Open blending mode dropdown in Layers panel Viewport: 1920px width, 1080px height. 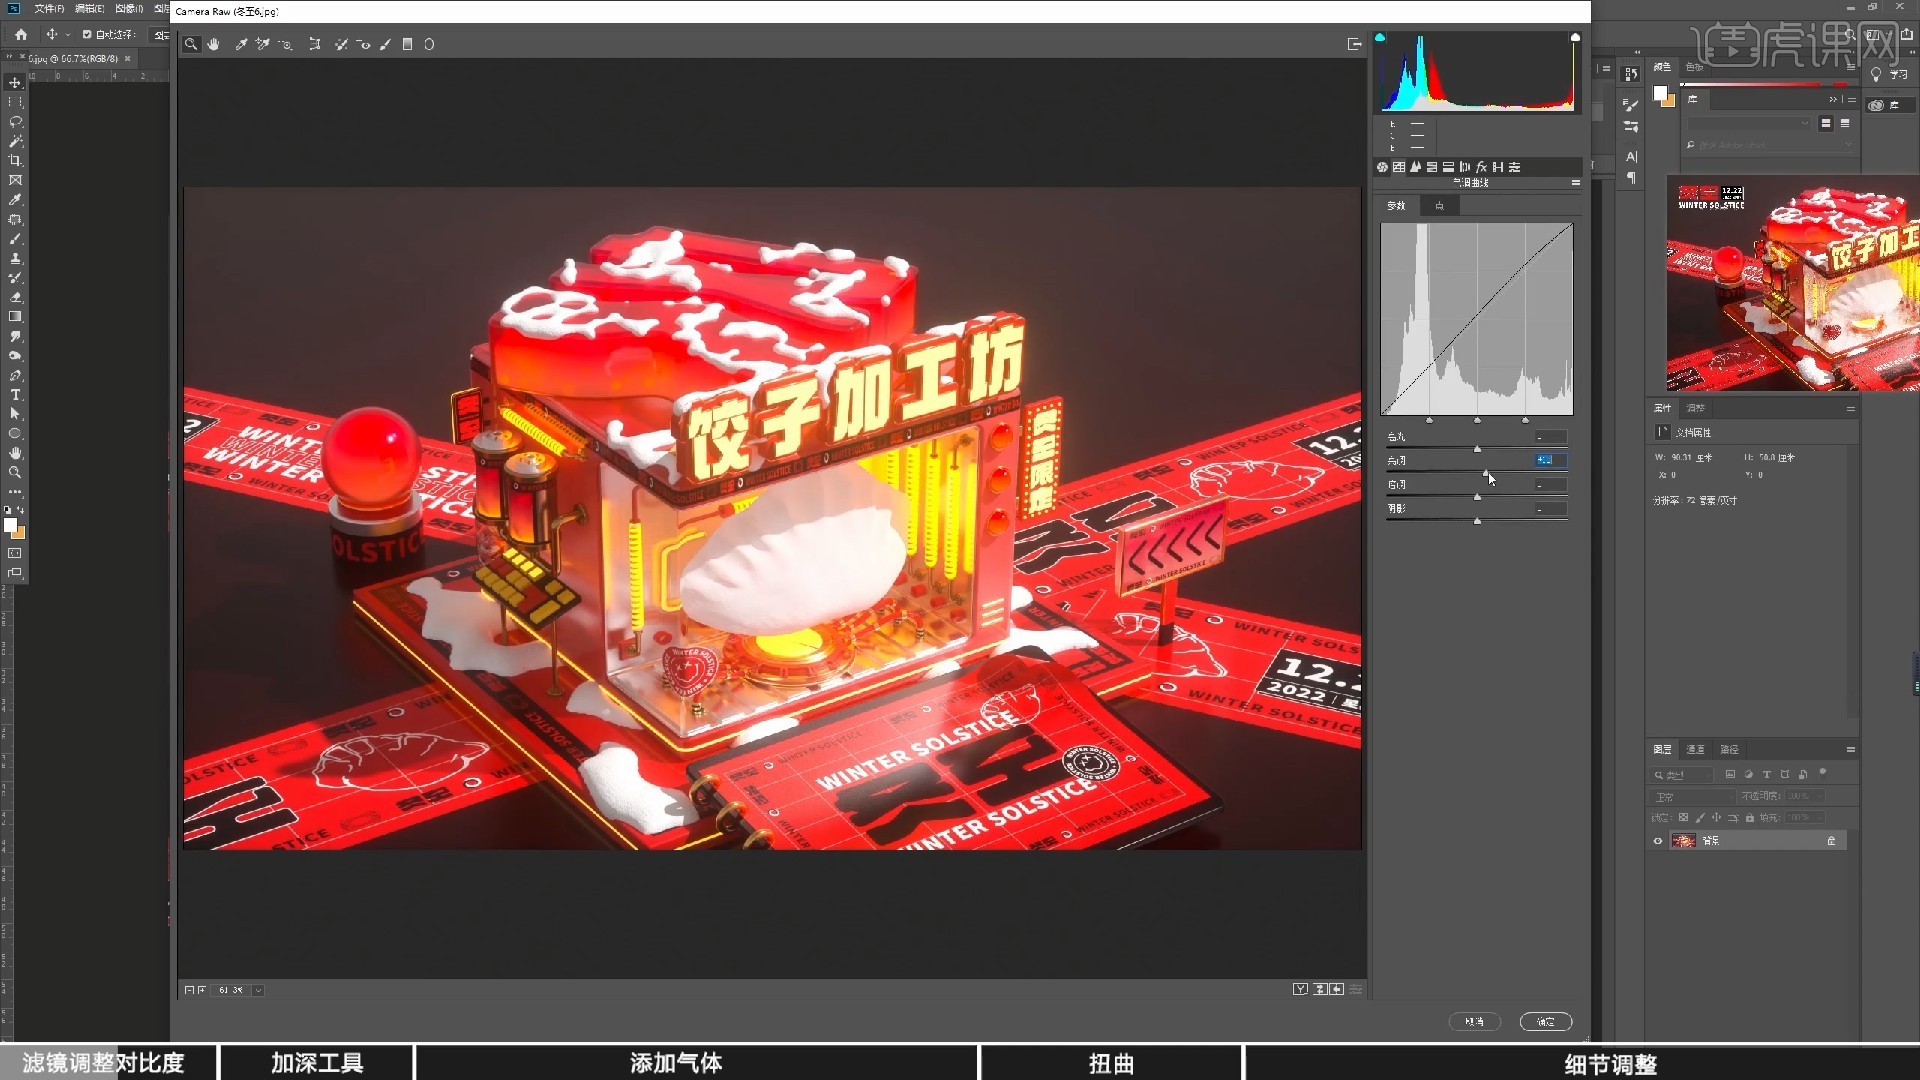1693,796
